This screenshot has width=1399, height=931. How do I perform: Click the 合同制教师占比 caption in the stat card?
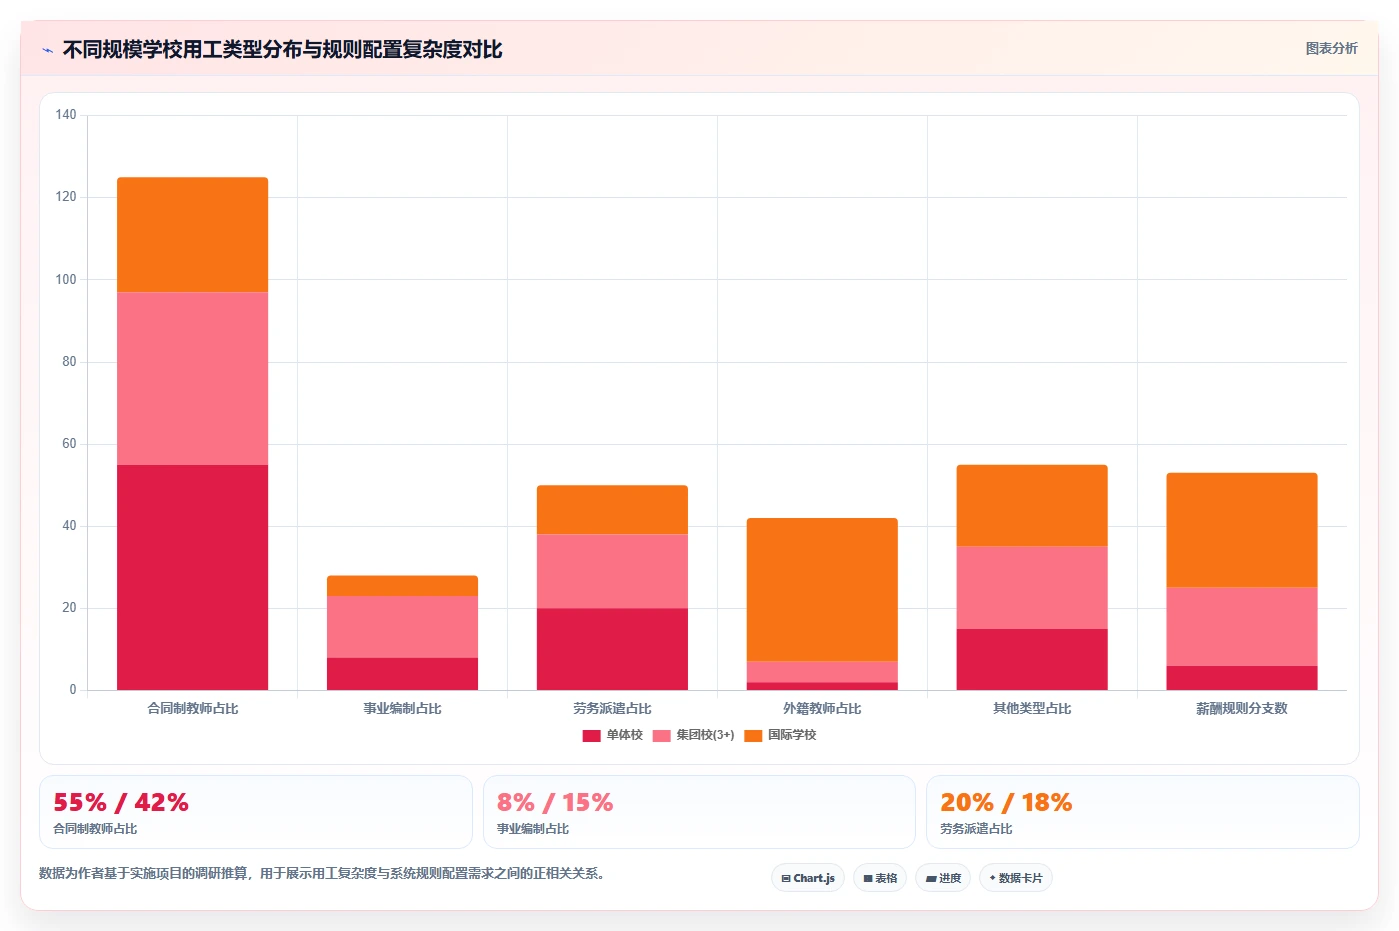click(95, 829)
